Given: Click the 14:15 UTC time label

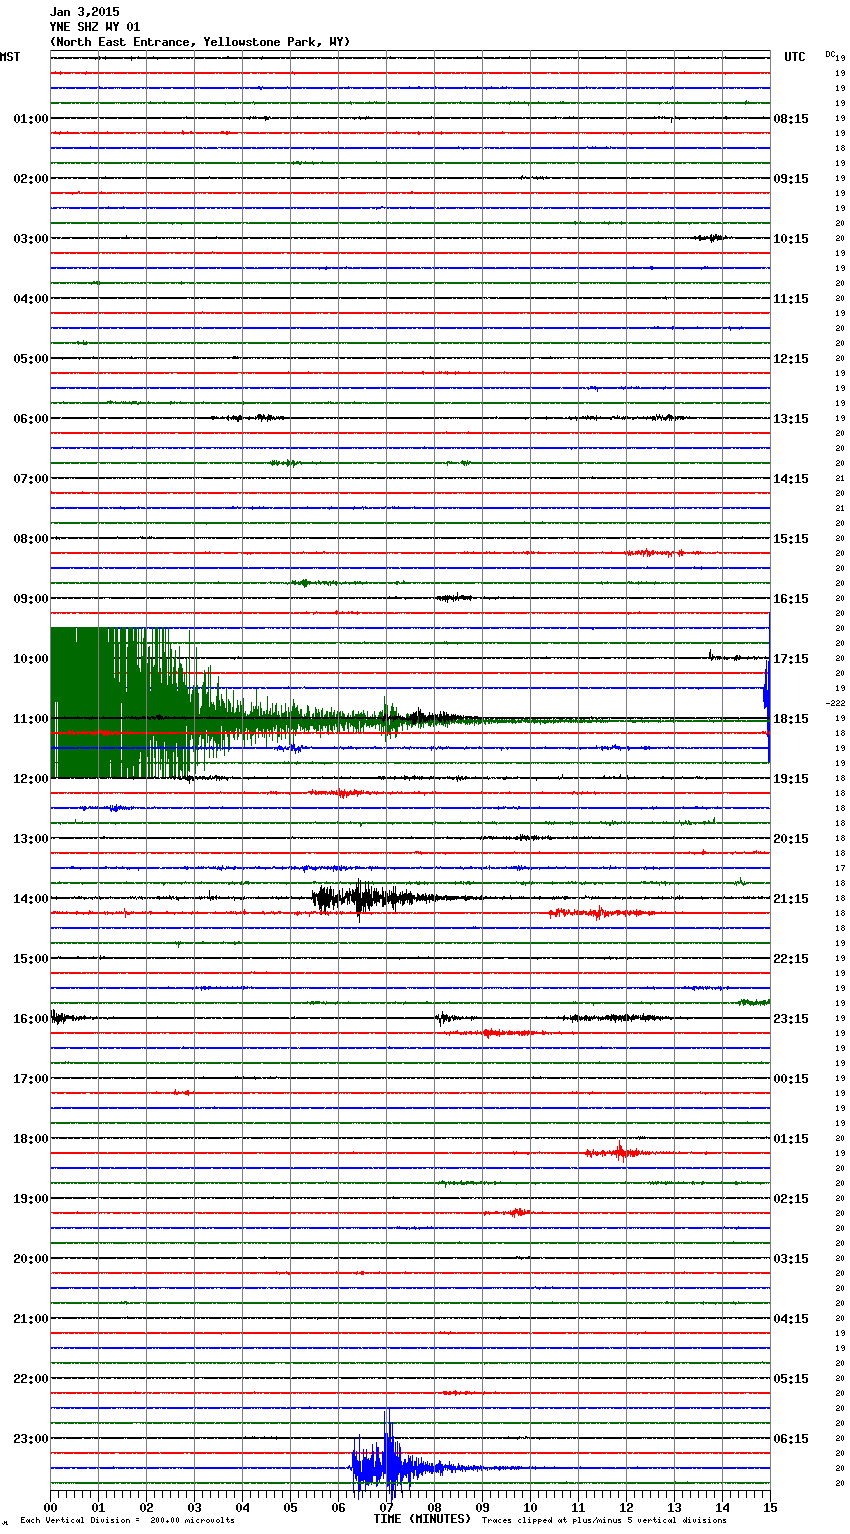Looking at the screenshot, I should pos(791,479).
